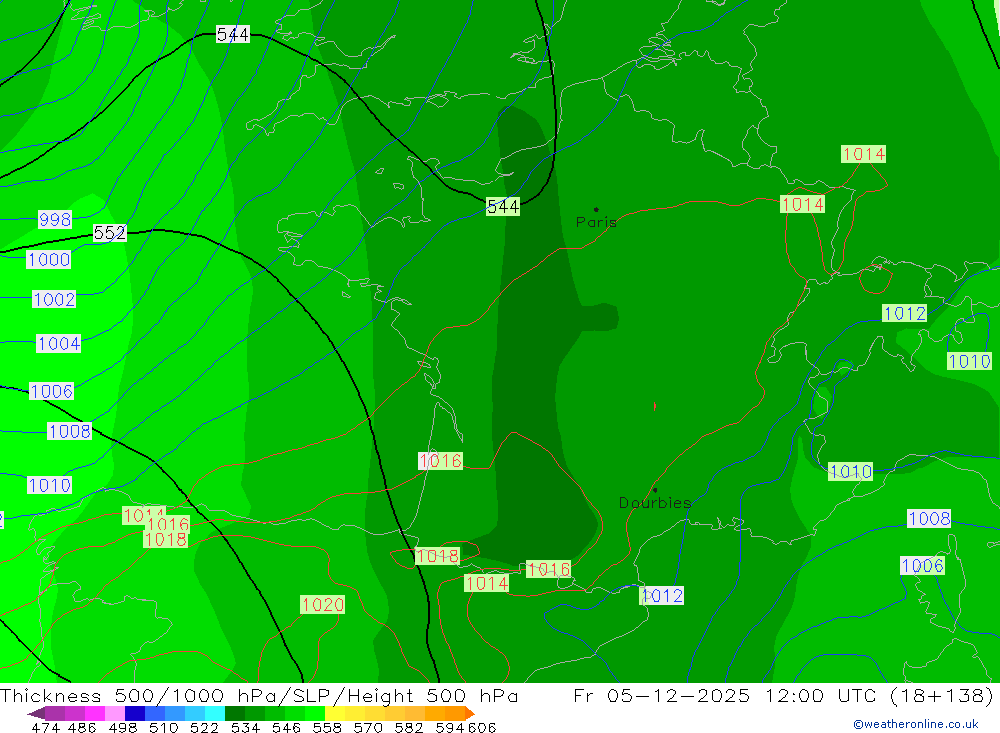The image size is (1000, 733).
Task: Click the 1000 isobar label
Action: 48,260
